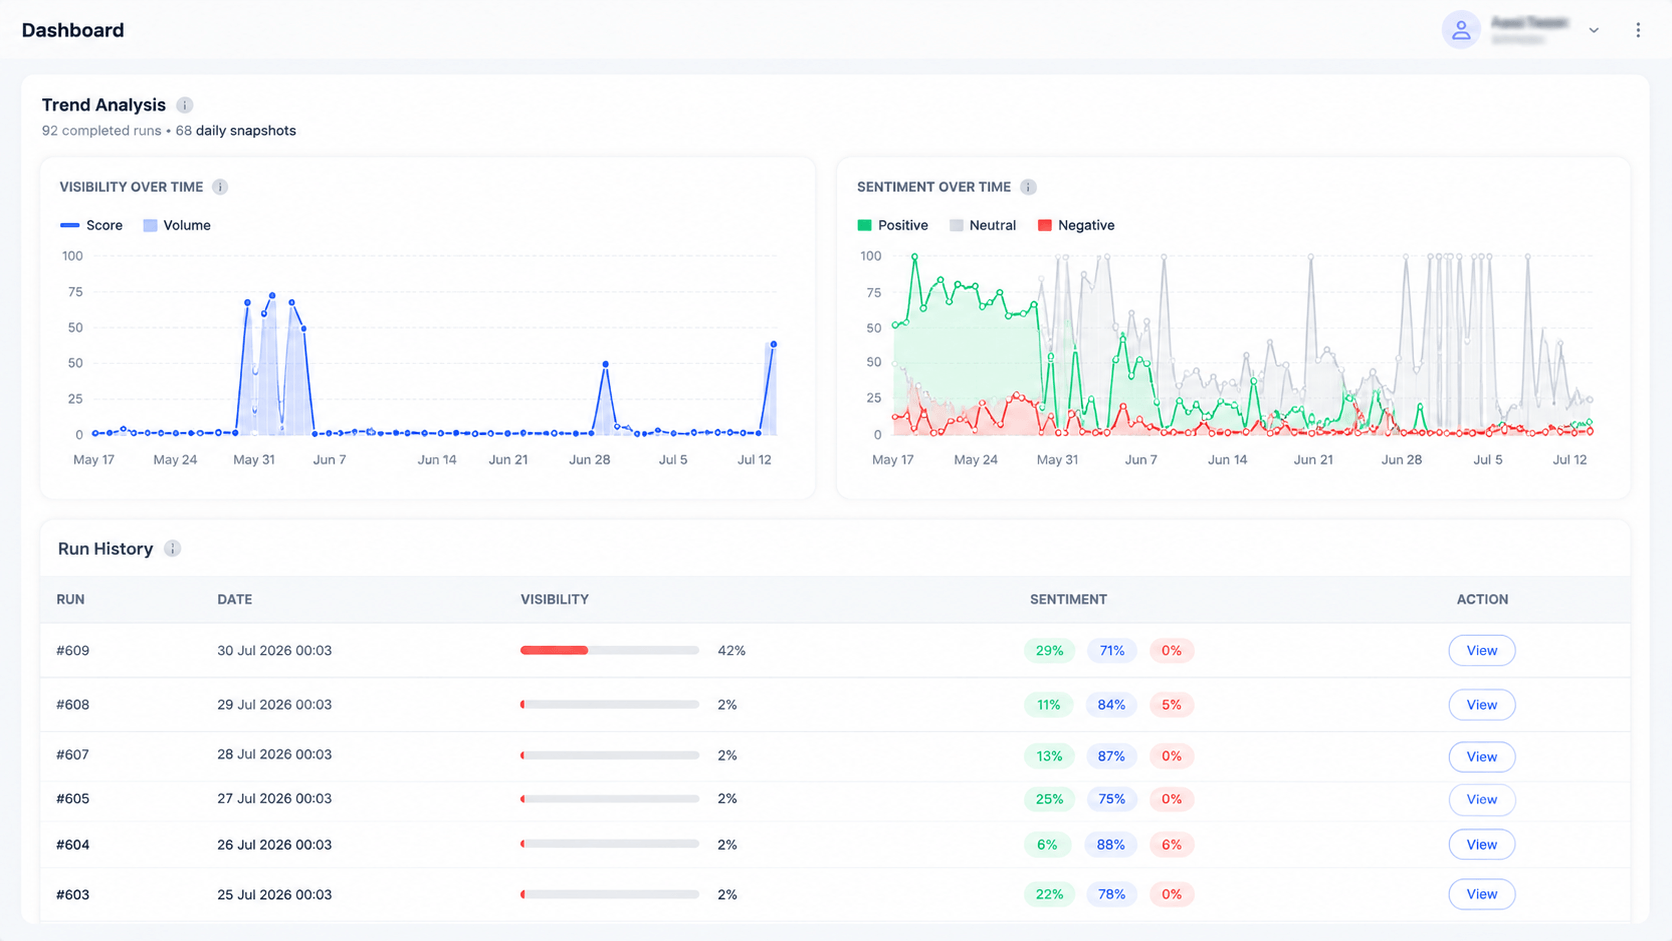Screen dimensions: 1672x941
Task: Click the ACTION column header
Action: click(x=1482, y=599)
